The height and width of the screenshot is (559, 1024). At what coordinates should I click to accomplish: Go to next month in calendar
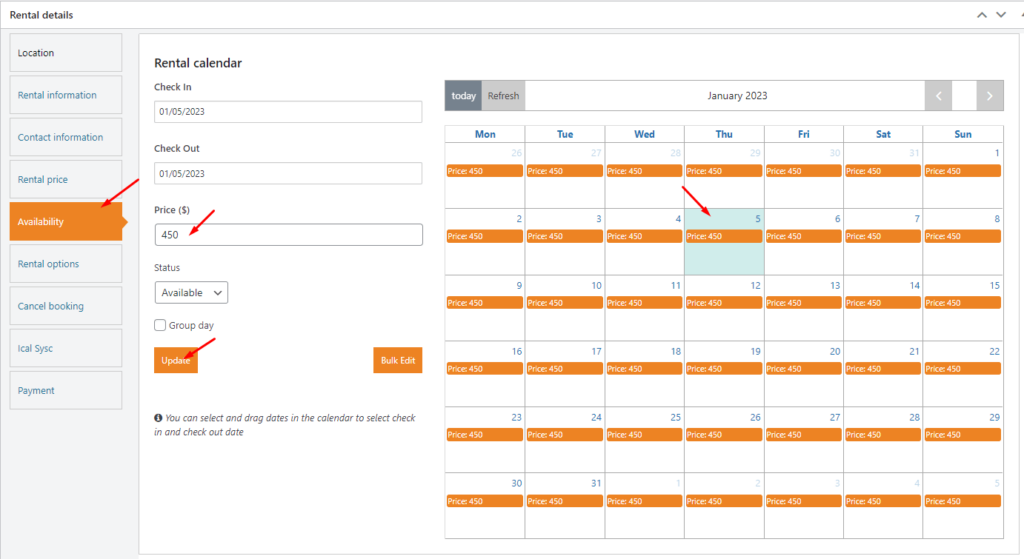click(989, 96)
